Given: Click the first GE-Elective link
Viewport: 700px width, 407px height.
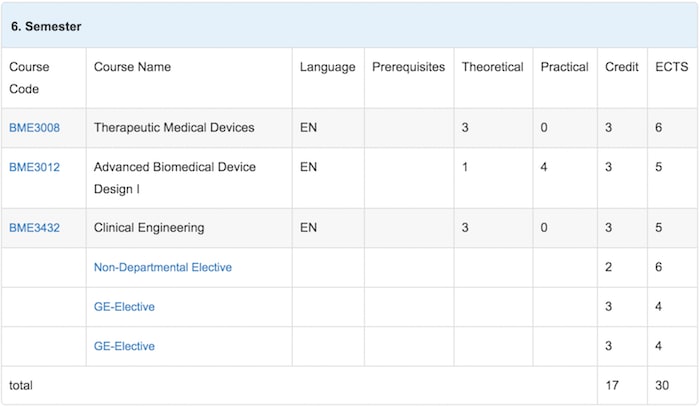Looking at the screenshot, I should 124,307.
